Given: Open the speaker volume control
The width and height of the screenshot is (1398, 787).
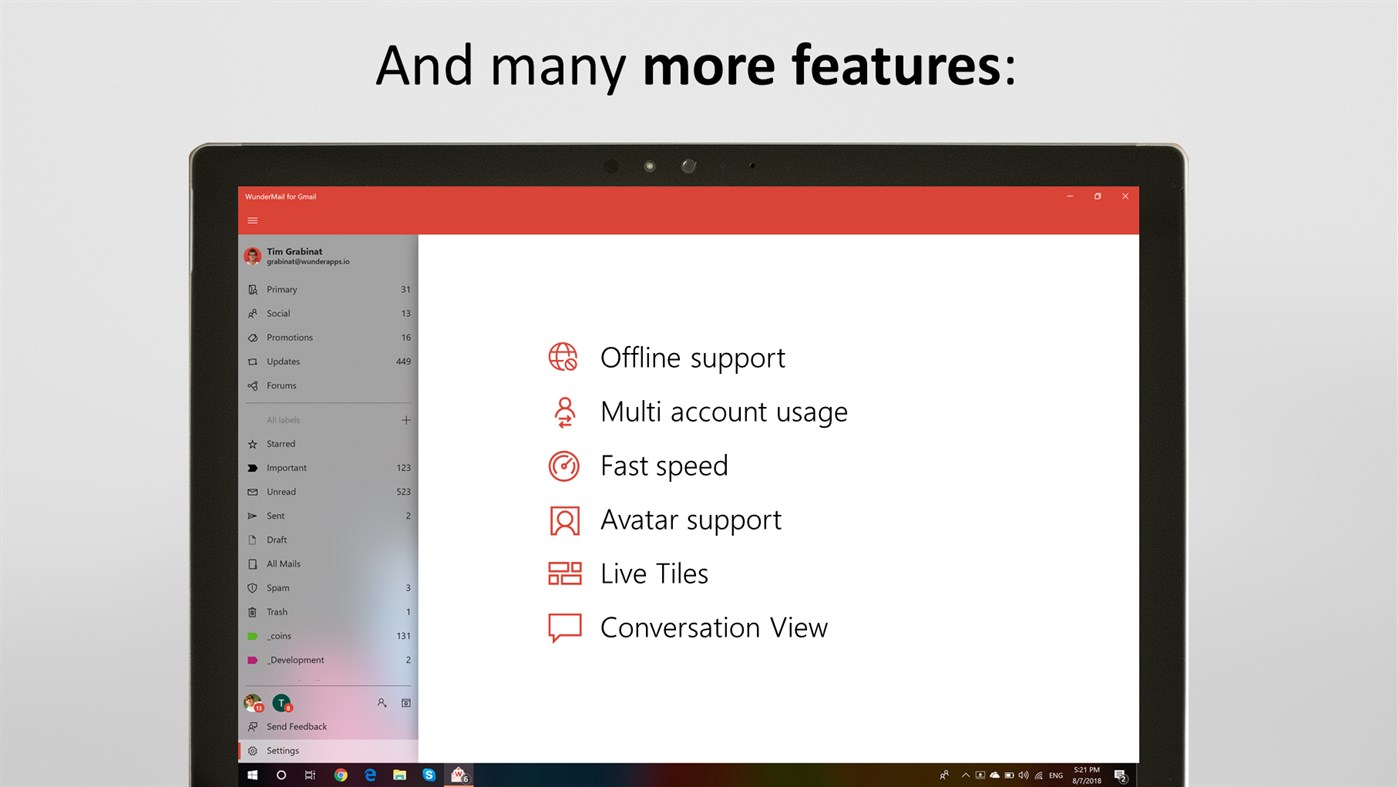Looking at the screenshot, I should [1022, 774].
